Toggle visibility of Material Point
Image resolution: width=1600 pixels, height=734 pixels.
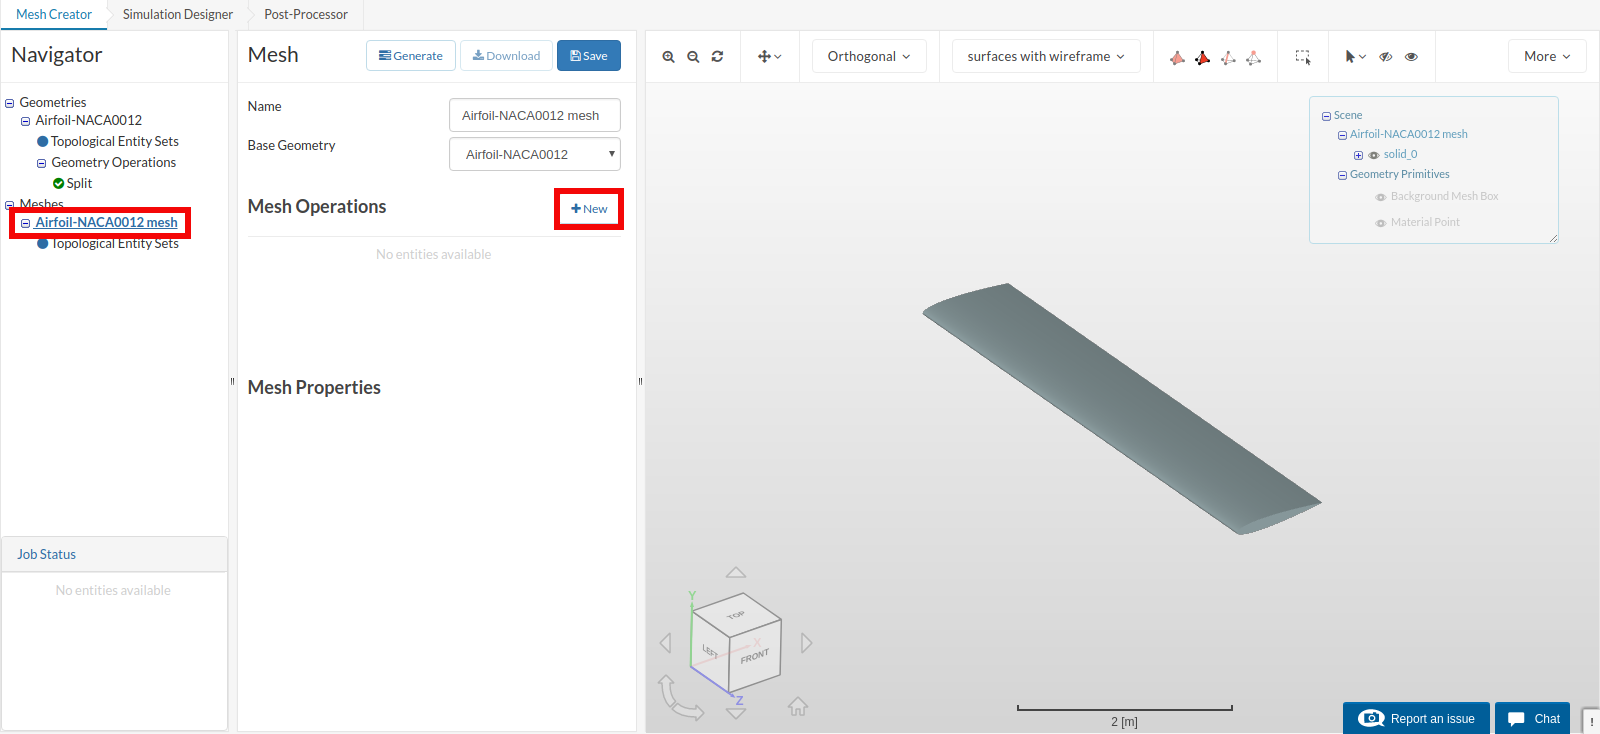click(1381, 223)
